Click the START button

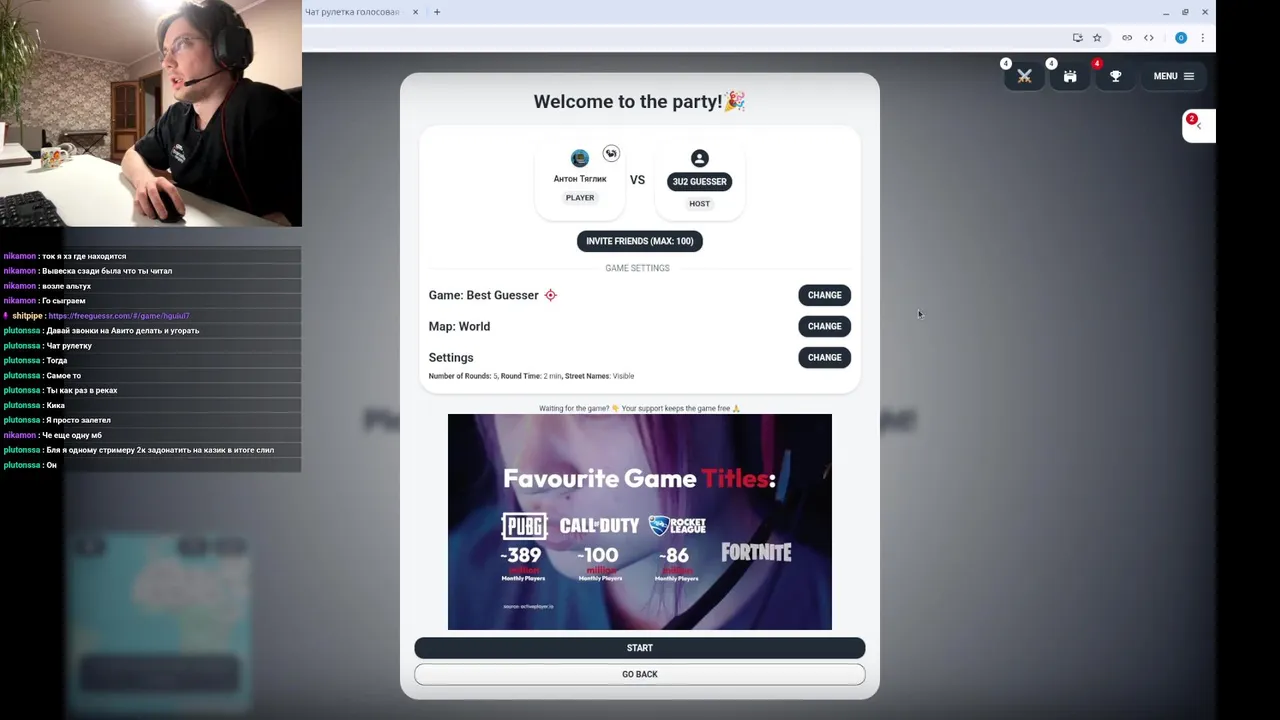pyautogui.click(x=639, y=648)
